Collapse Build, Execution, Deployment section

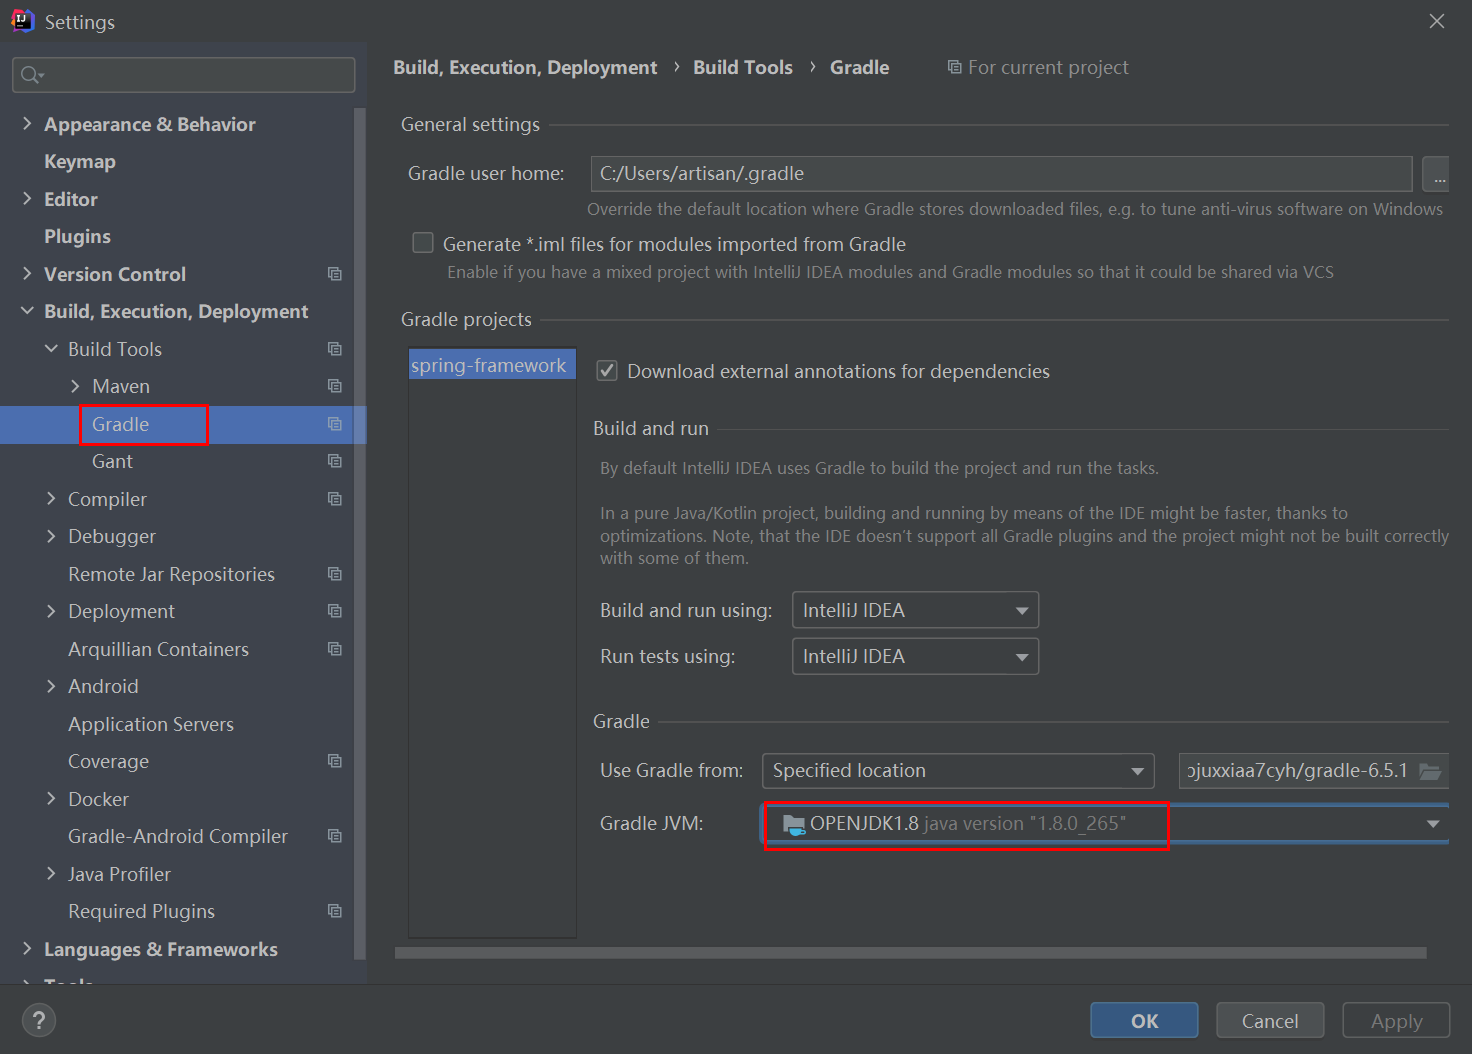click(x=27, y=311)
